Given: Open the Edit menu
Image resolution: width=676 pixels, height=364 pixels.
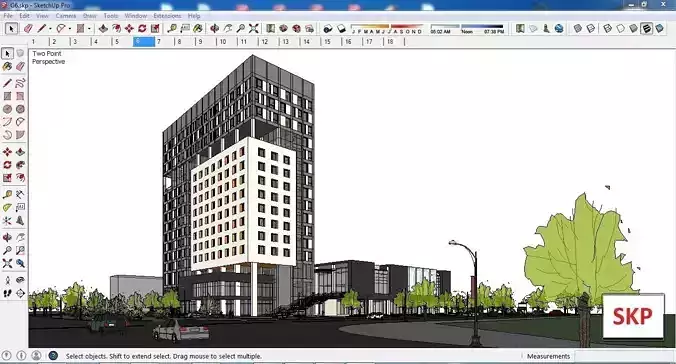Looking at the screenshot, I should (25, 16).
